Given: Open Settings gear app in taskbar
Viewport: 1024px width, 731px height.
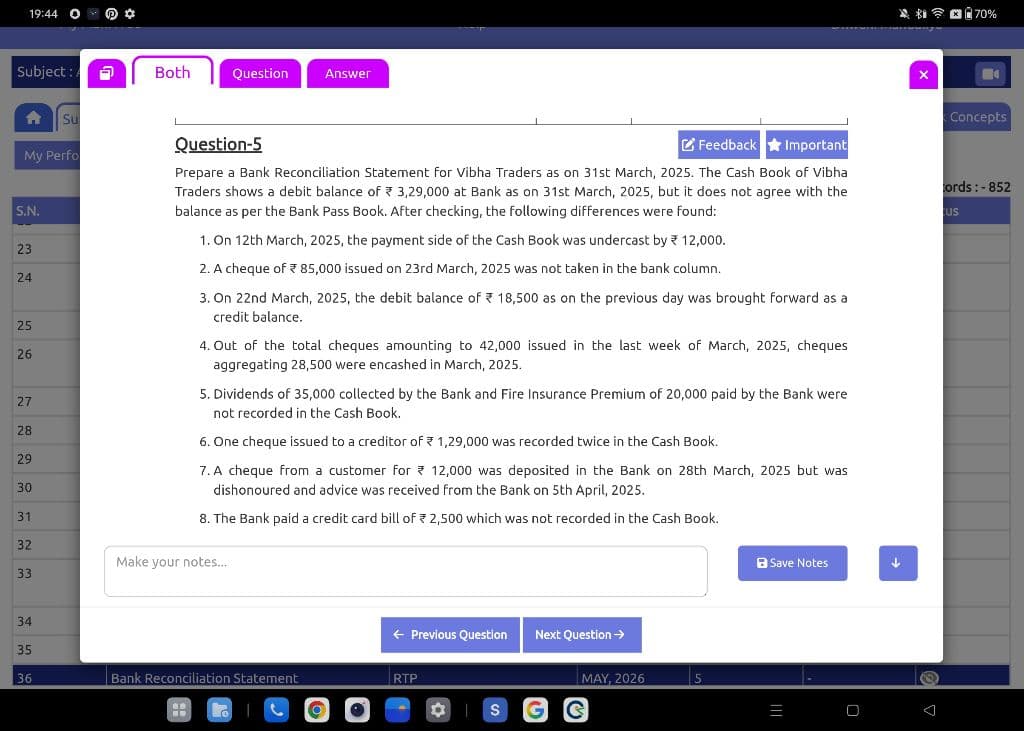Looking at the screenshot, I should (438, 710).
